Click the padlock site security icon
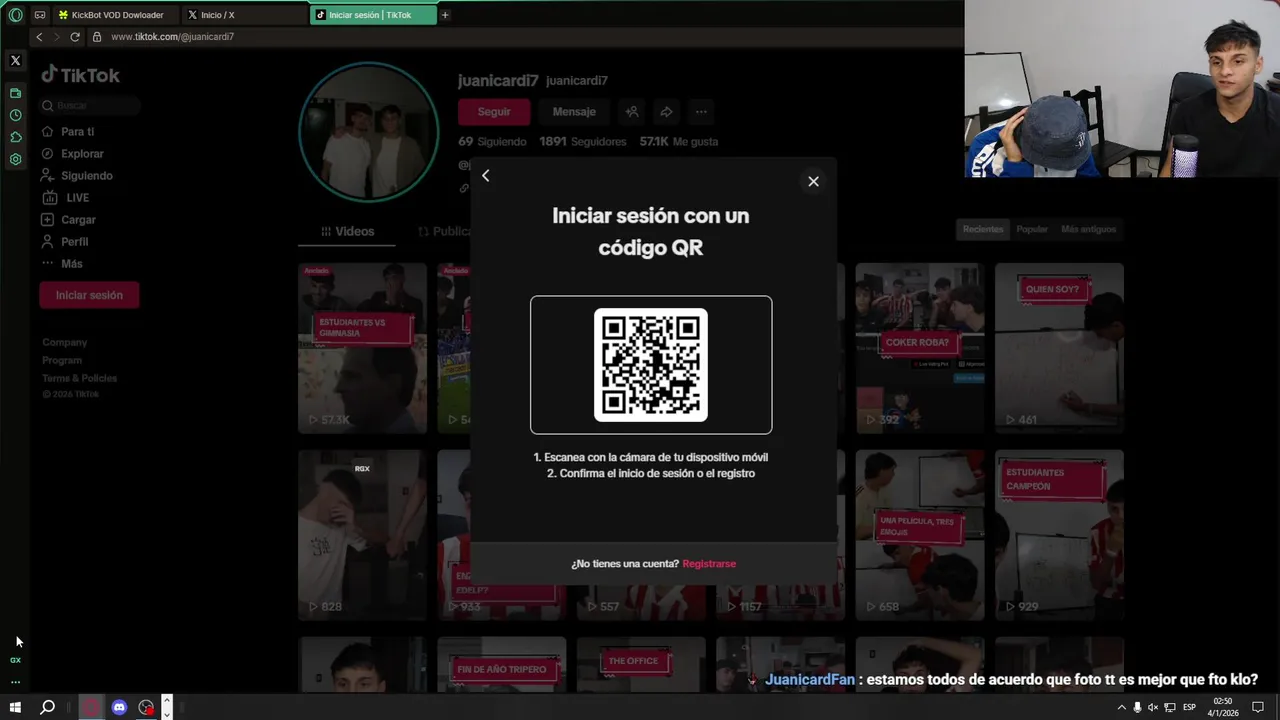This screenshot has height=720, width=1280. point(97,37)
